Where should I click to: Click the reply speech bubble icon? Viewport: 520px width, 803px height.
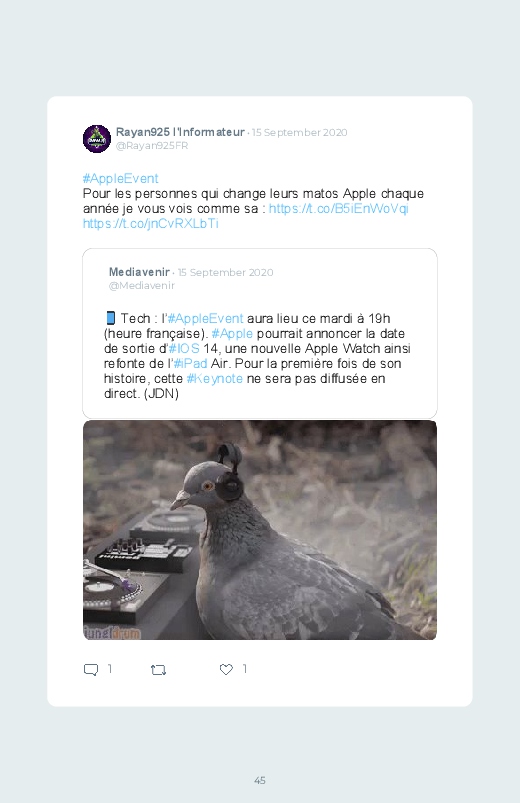(x=91, y=669)
